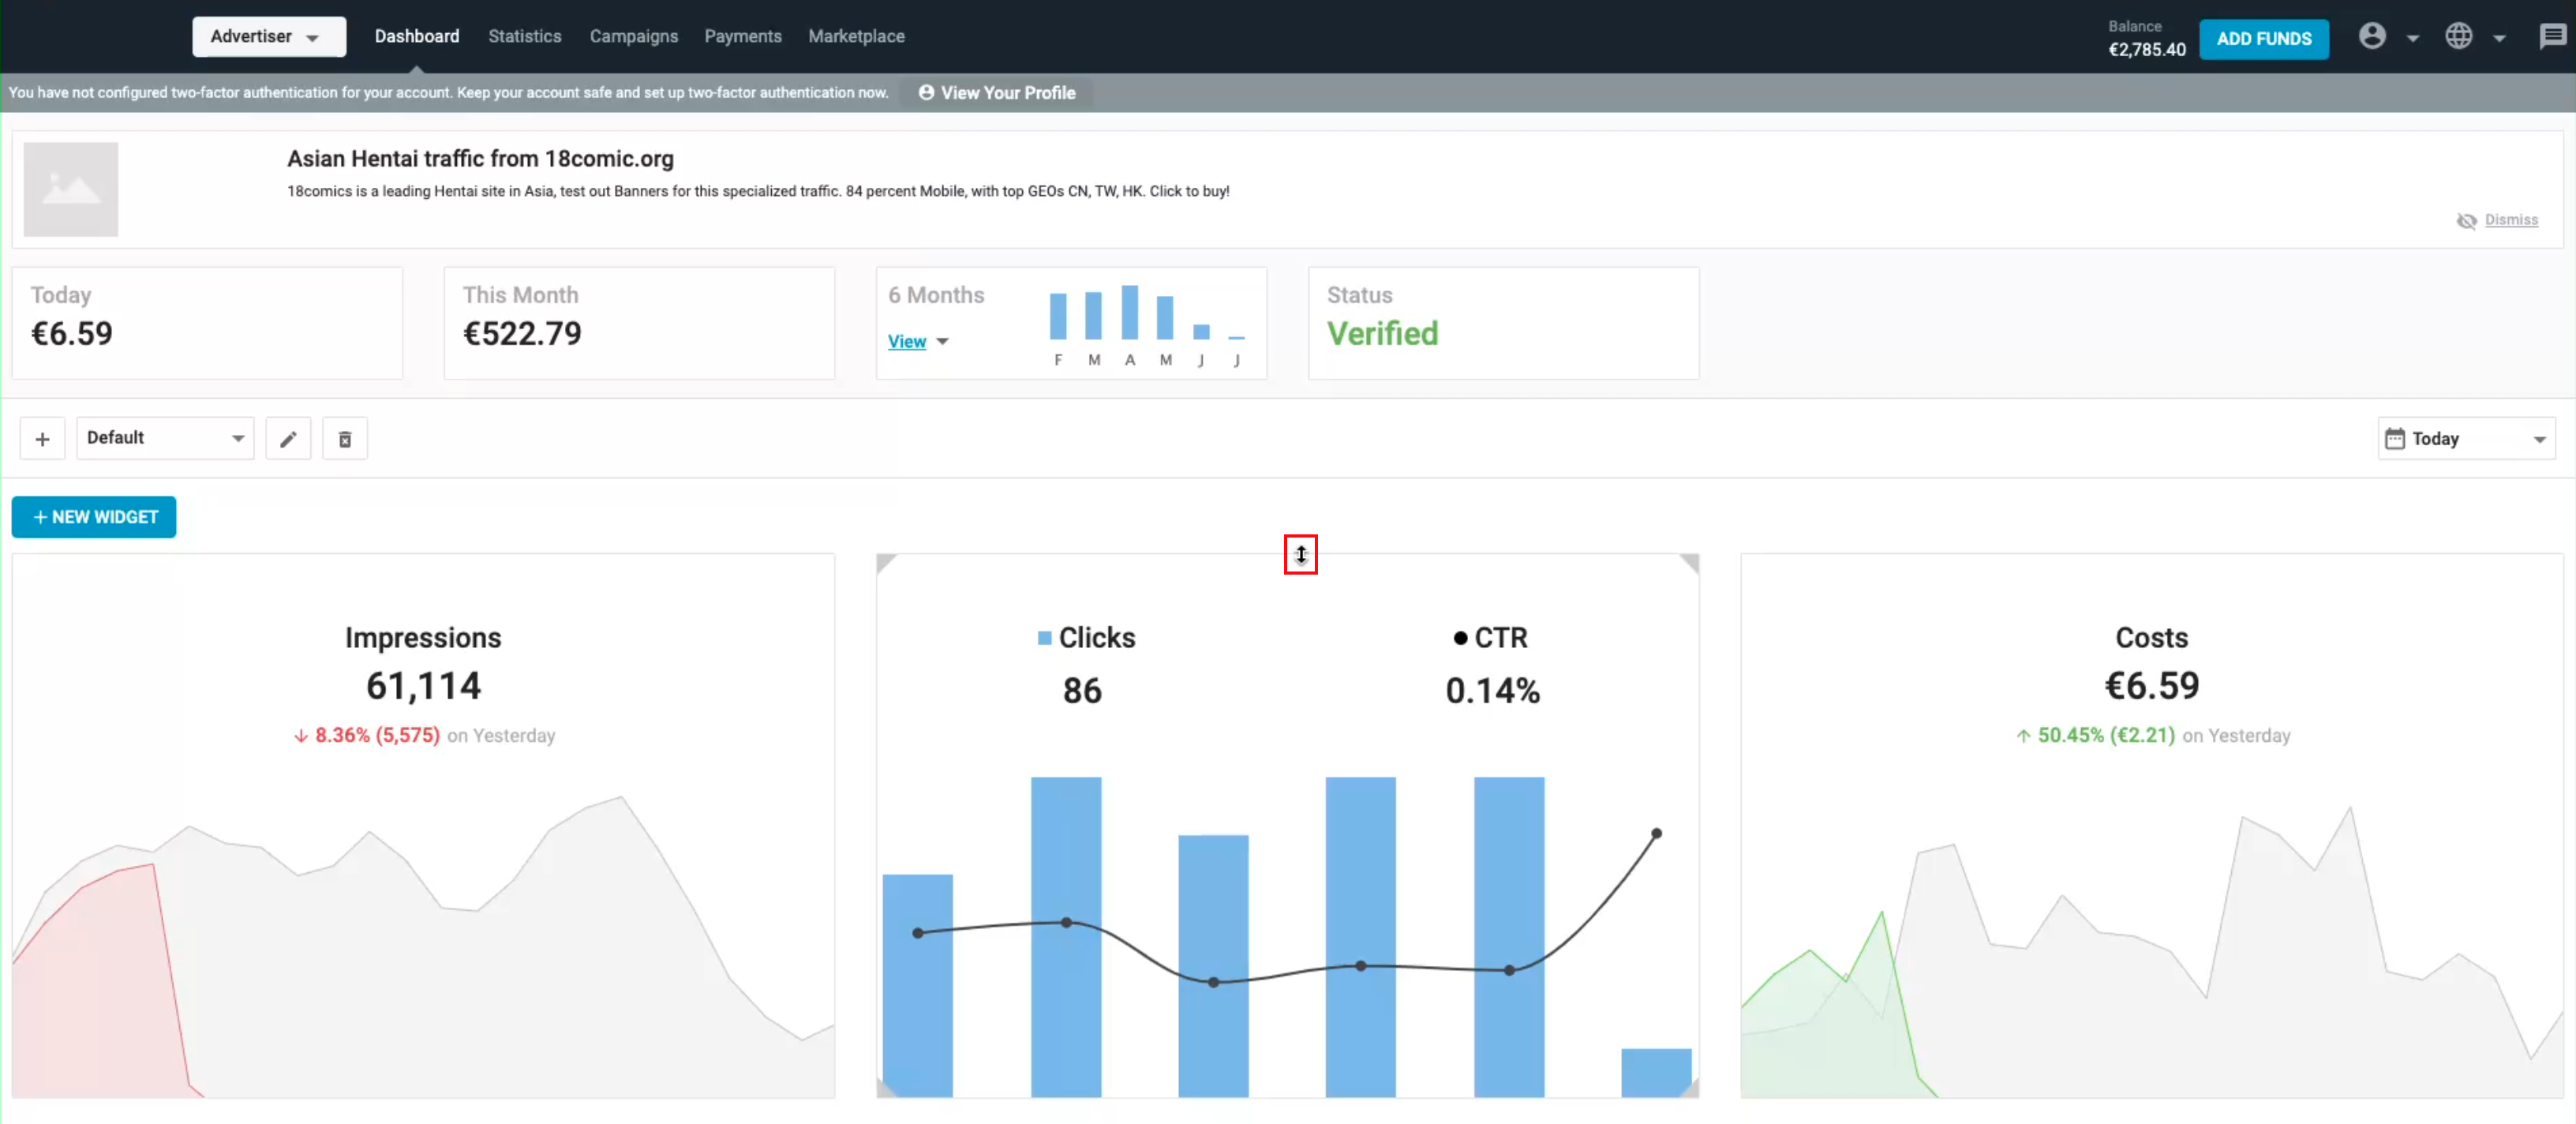Image resolution: width=2576 pixels, height=1124 pixels.
Task: Click the trash delete dashboard icon
Action: tap(344, 439)
